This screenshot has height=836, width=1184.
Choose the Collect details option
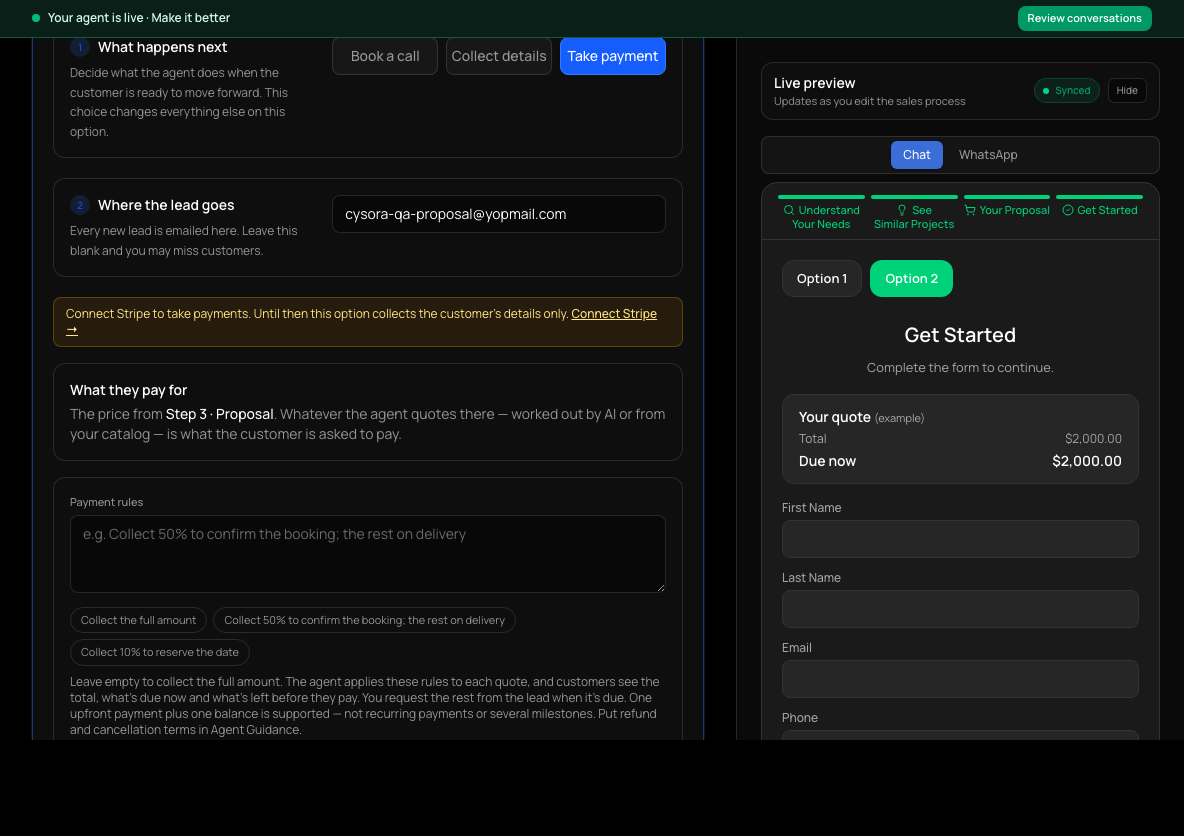point(498,56)
